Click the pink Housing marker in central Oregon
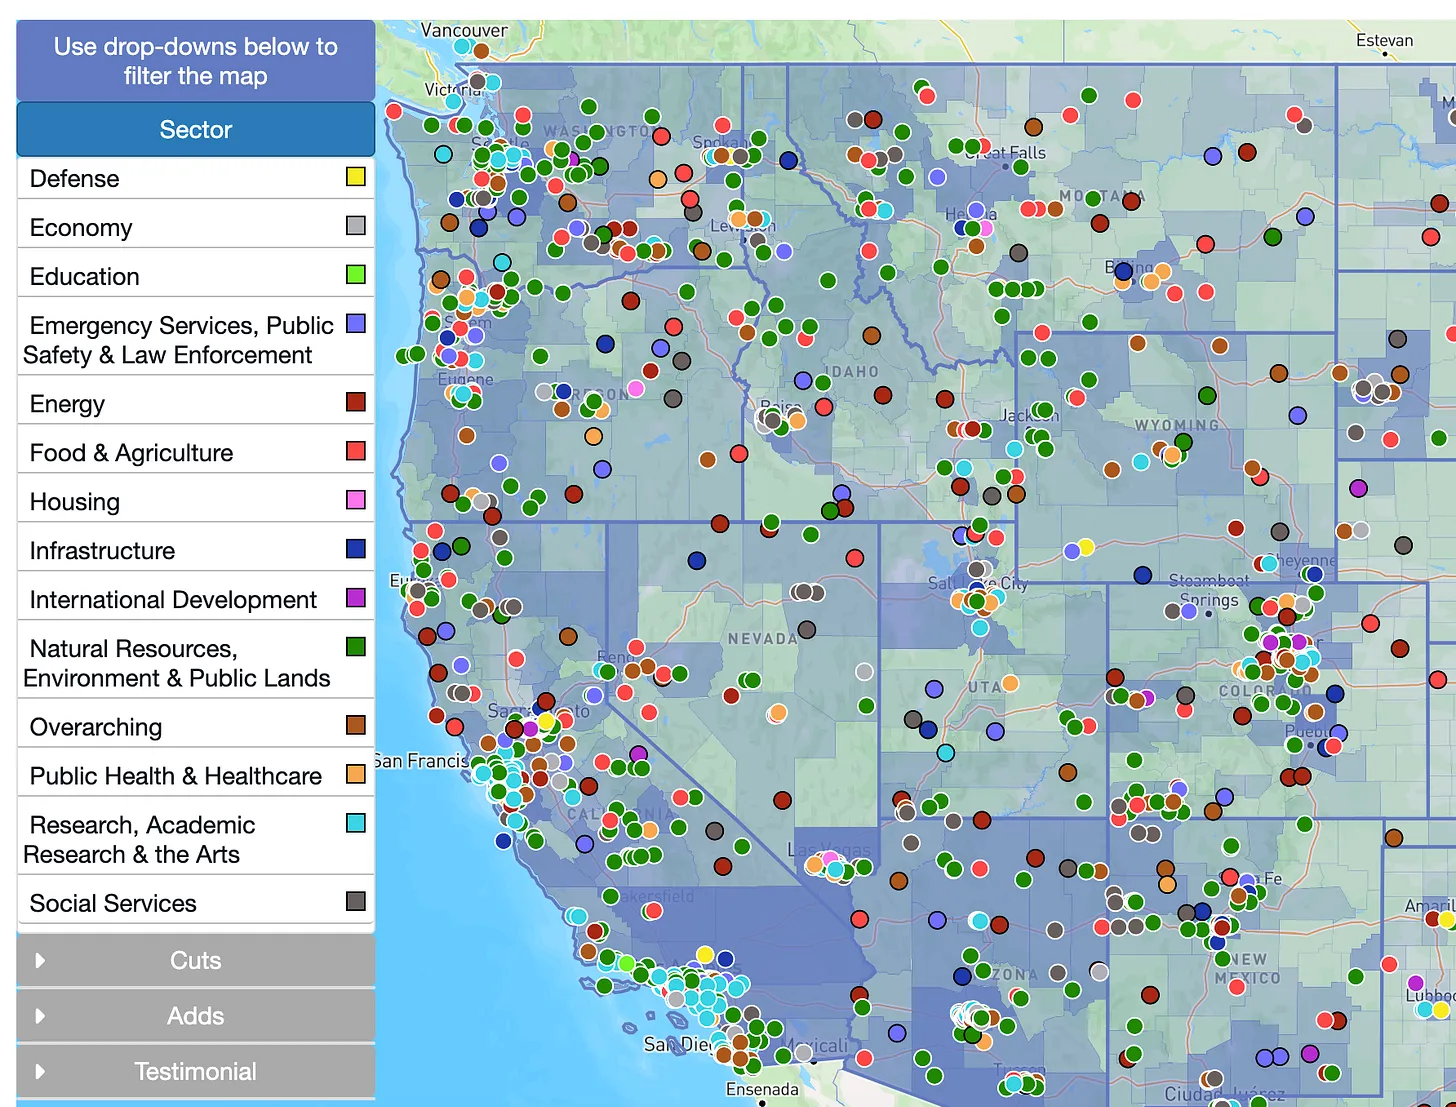This screenshot has width=1456, height=1107. coord(636,388)
